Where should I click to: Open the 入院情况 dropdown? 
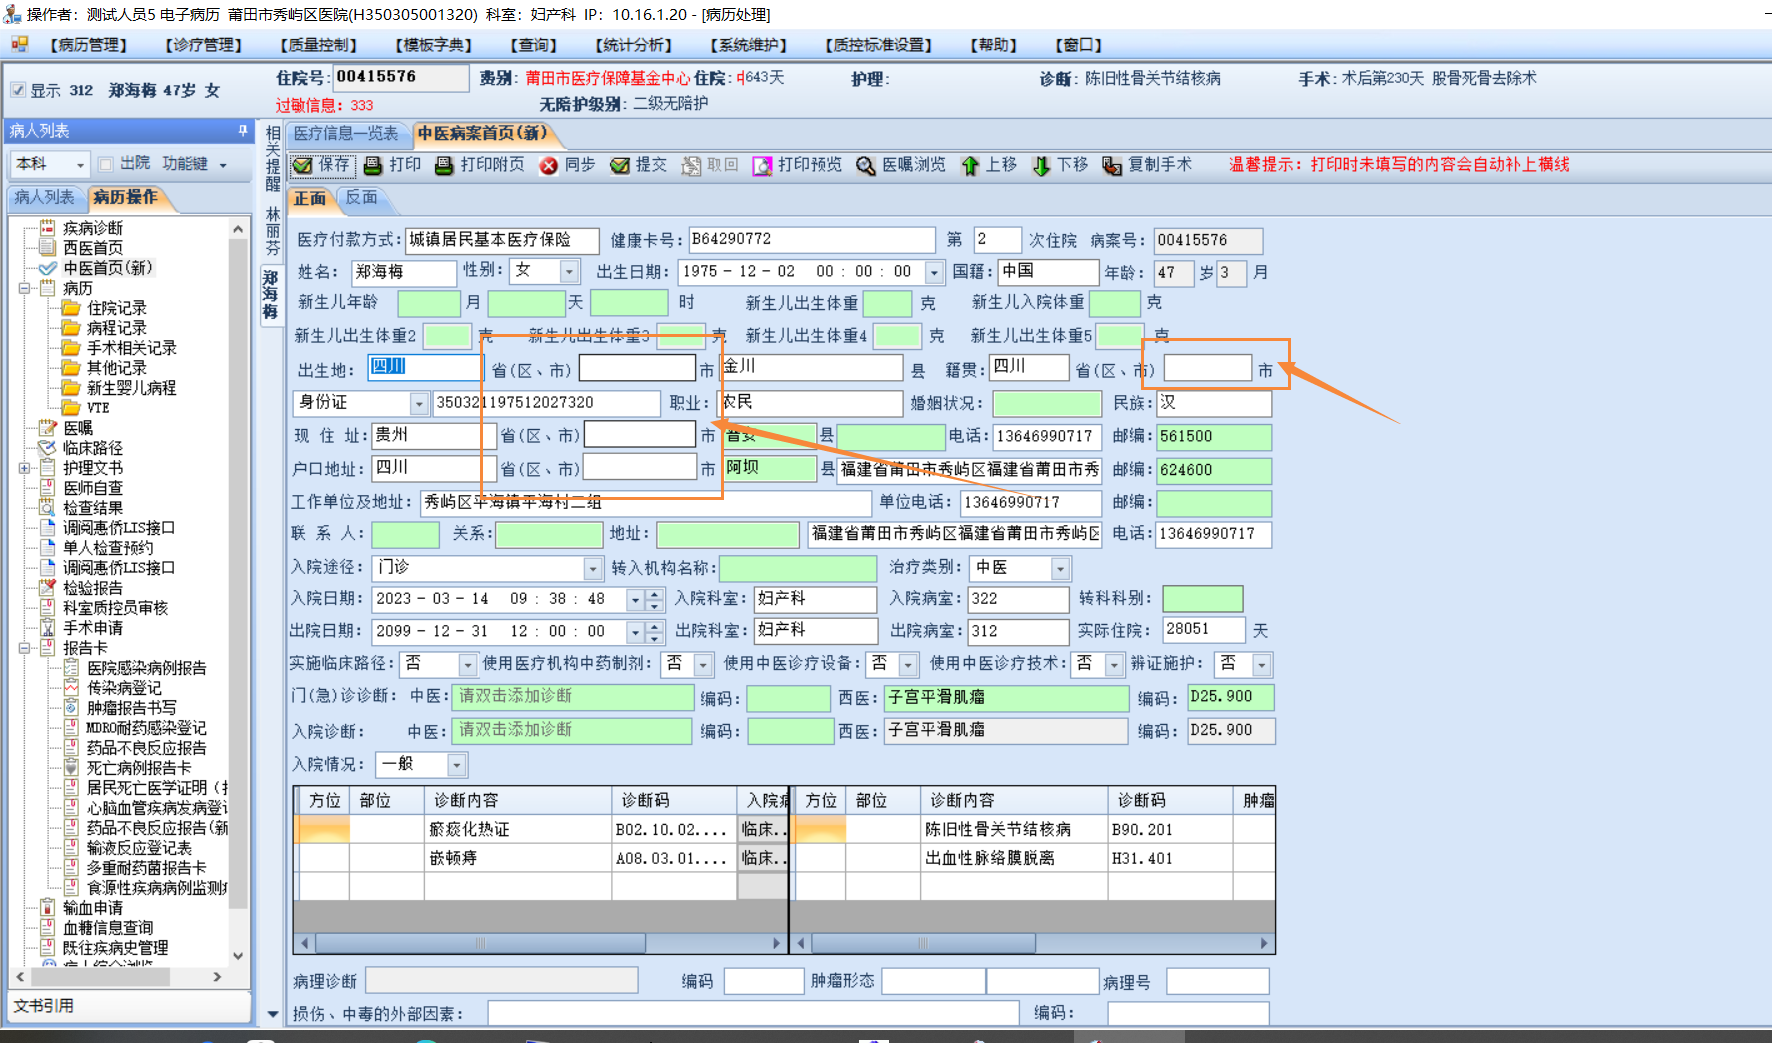point(457,765)
